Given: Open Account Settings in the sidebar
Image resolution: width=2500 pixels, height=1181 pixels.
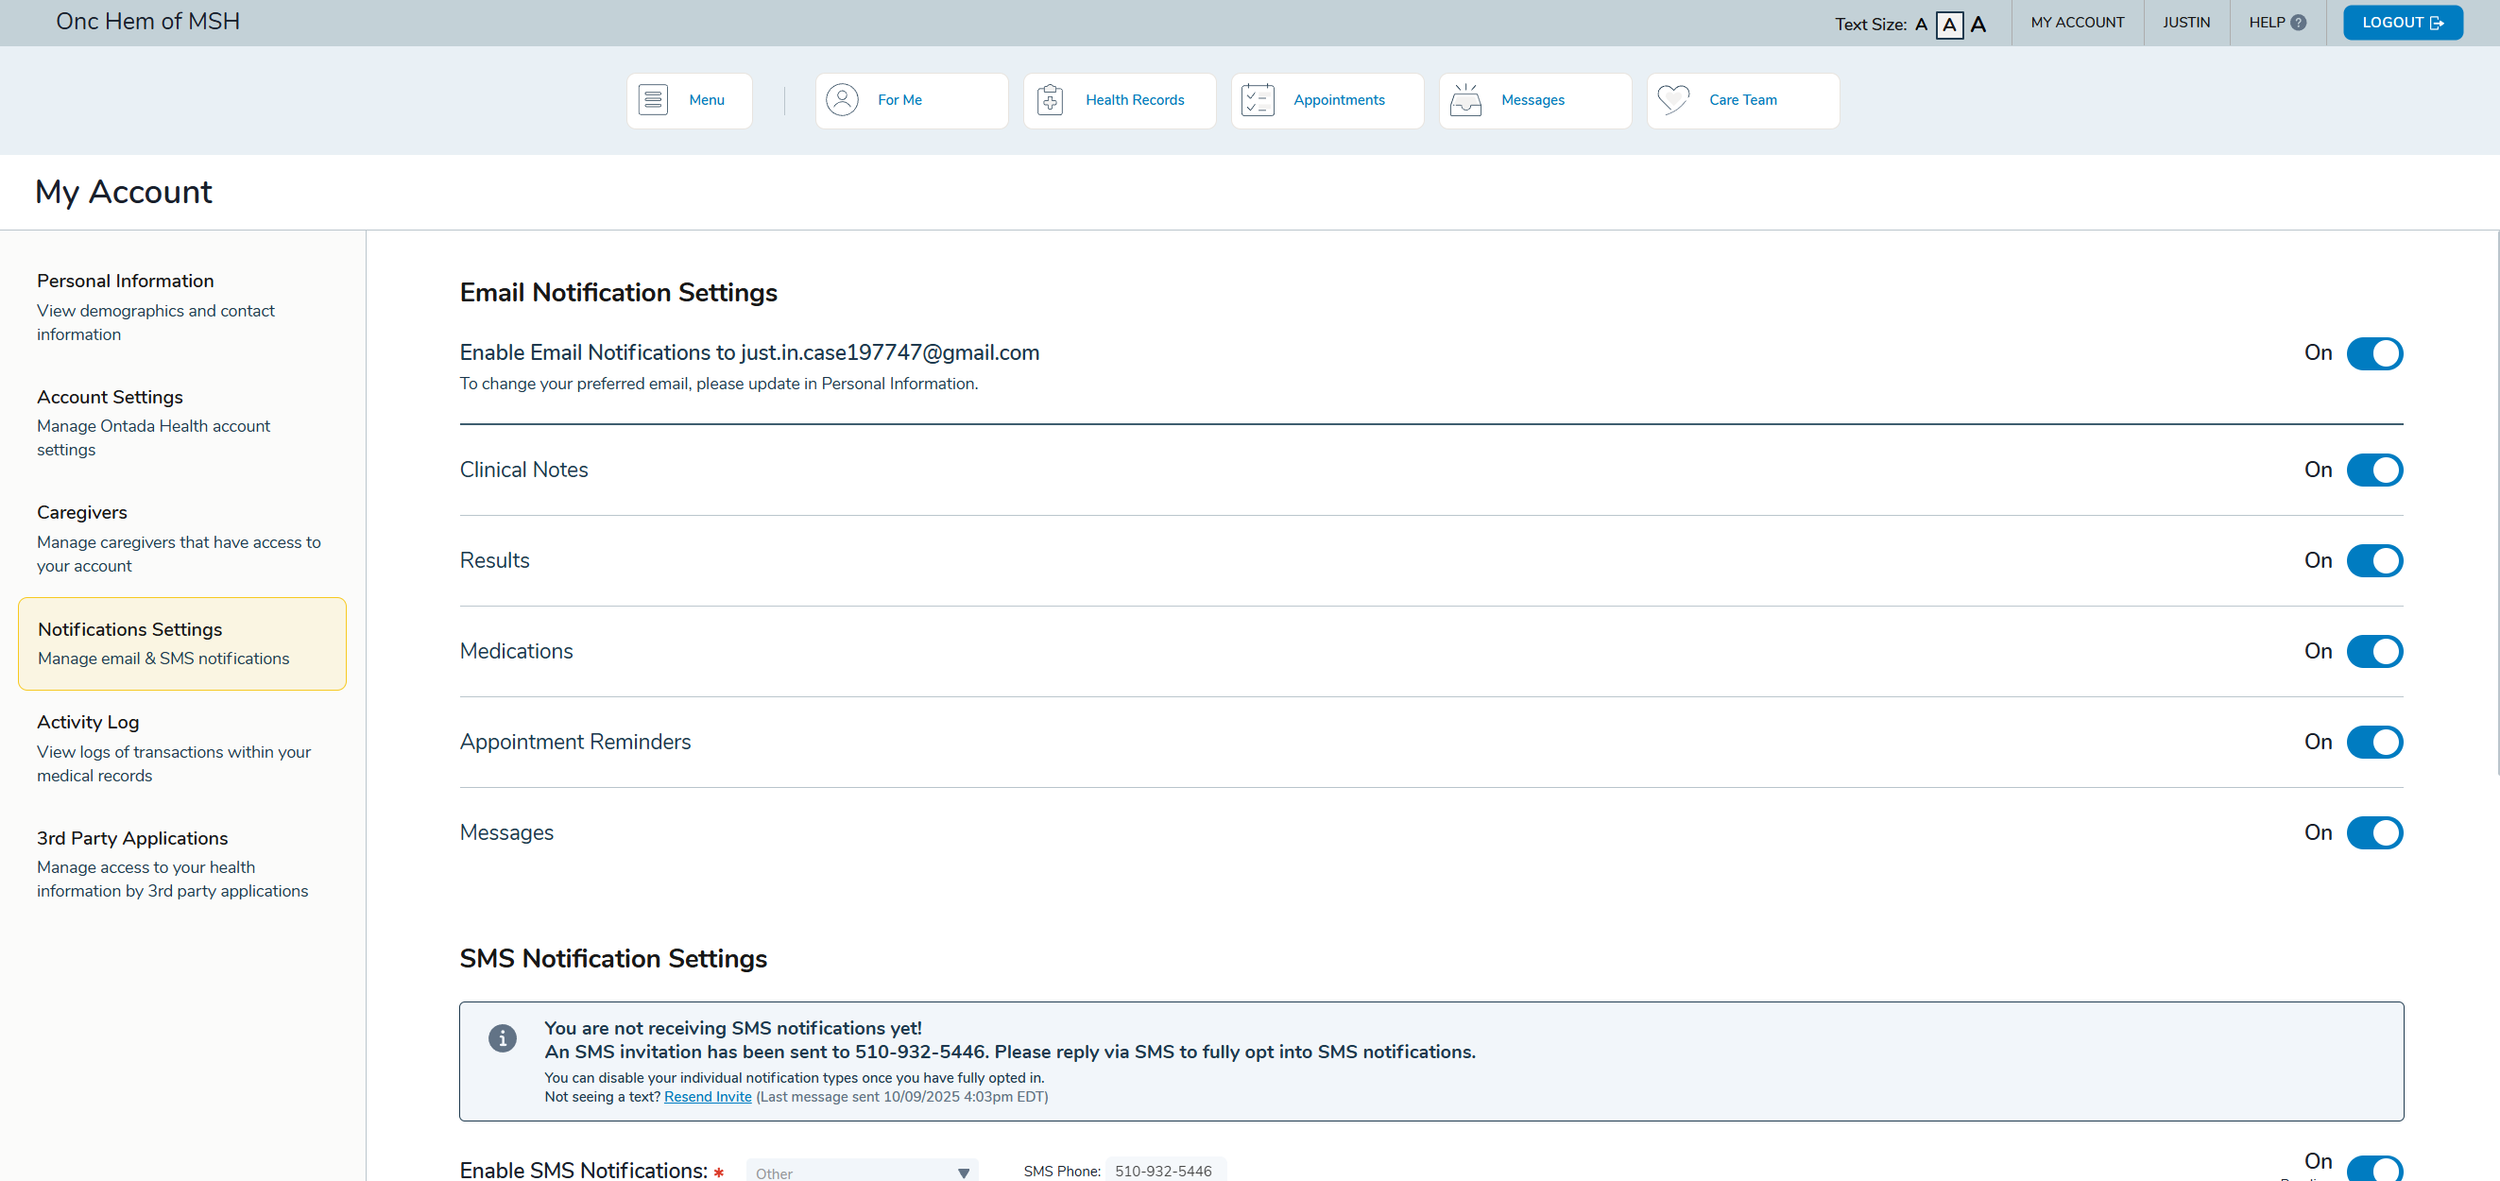Looking at the screenshot, I should [110, 397].
